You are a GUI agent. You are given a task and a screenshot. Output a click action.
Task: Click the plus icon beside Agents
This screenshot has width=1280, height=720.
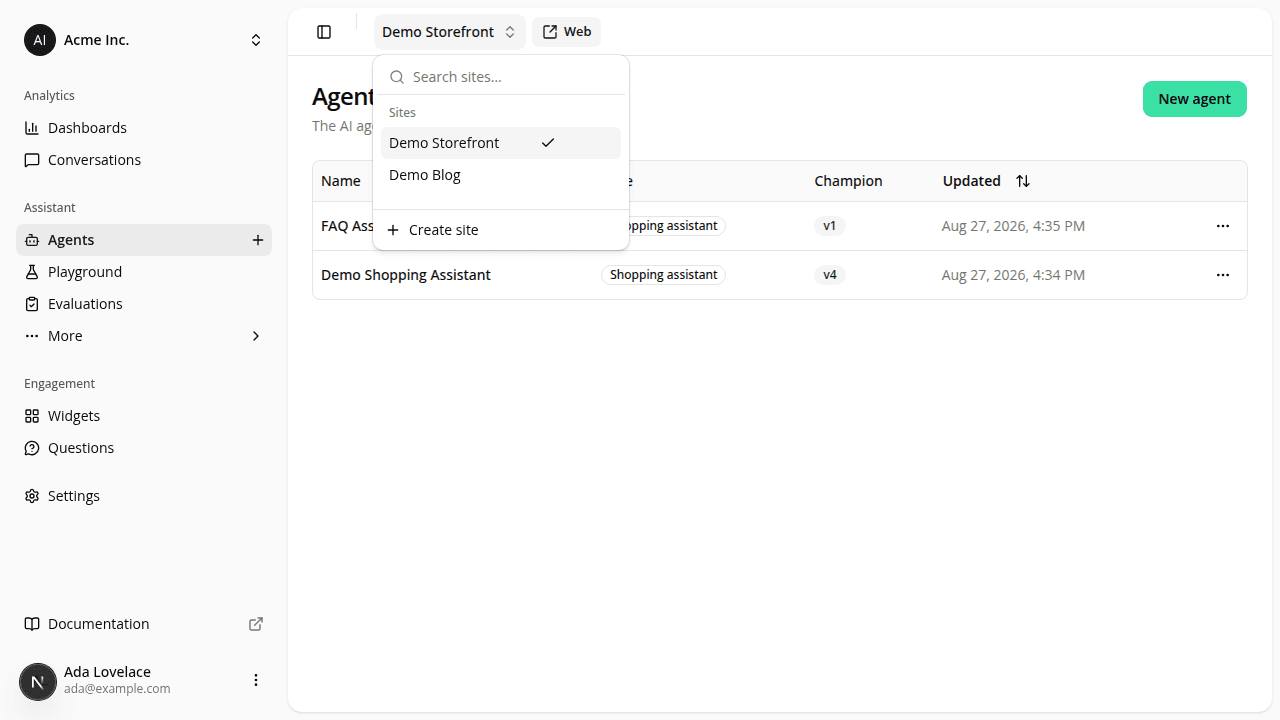[258, 240]
